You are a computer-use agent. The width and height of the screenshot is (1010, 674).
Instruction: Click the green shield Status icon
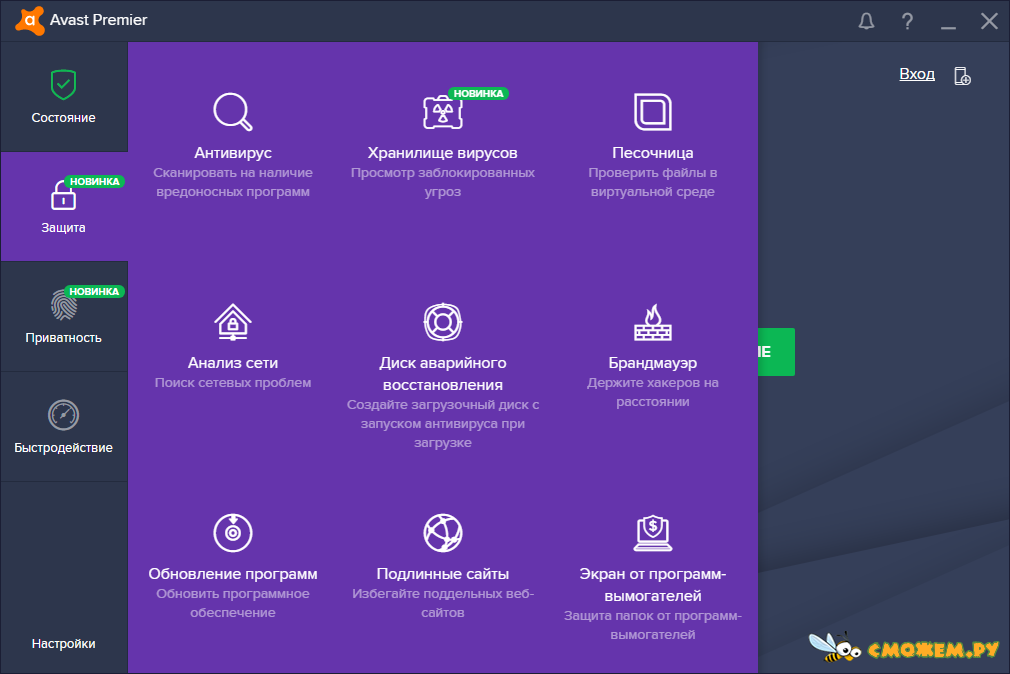click(63, 84)
